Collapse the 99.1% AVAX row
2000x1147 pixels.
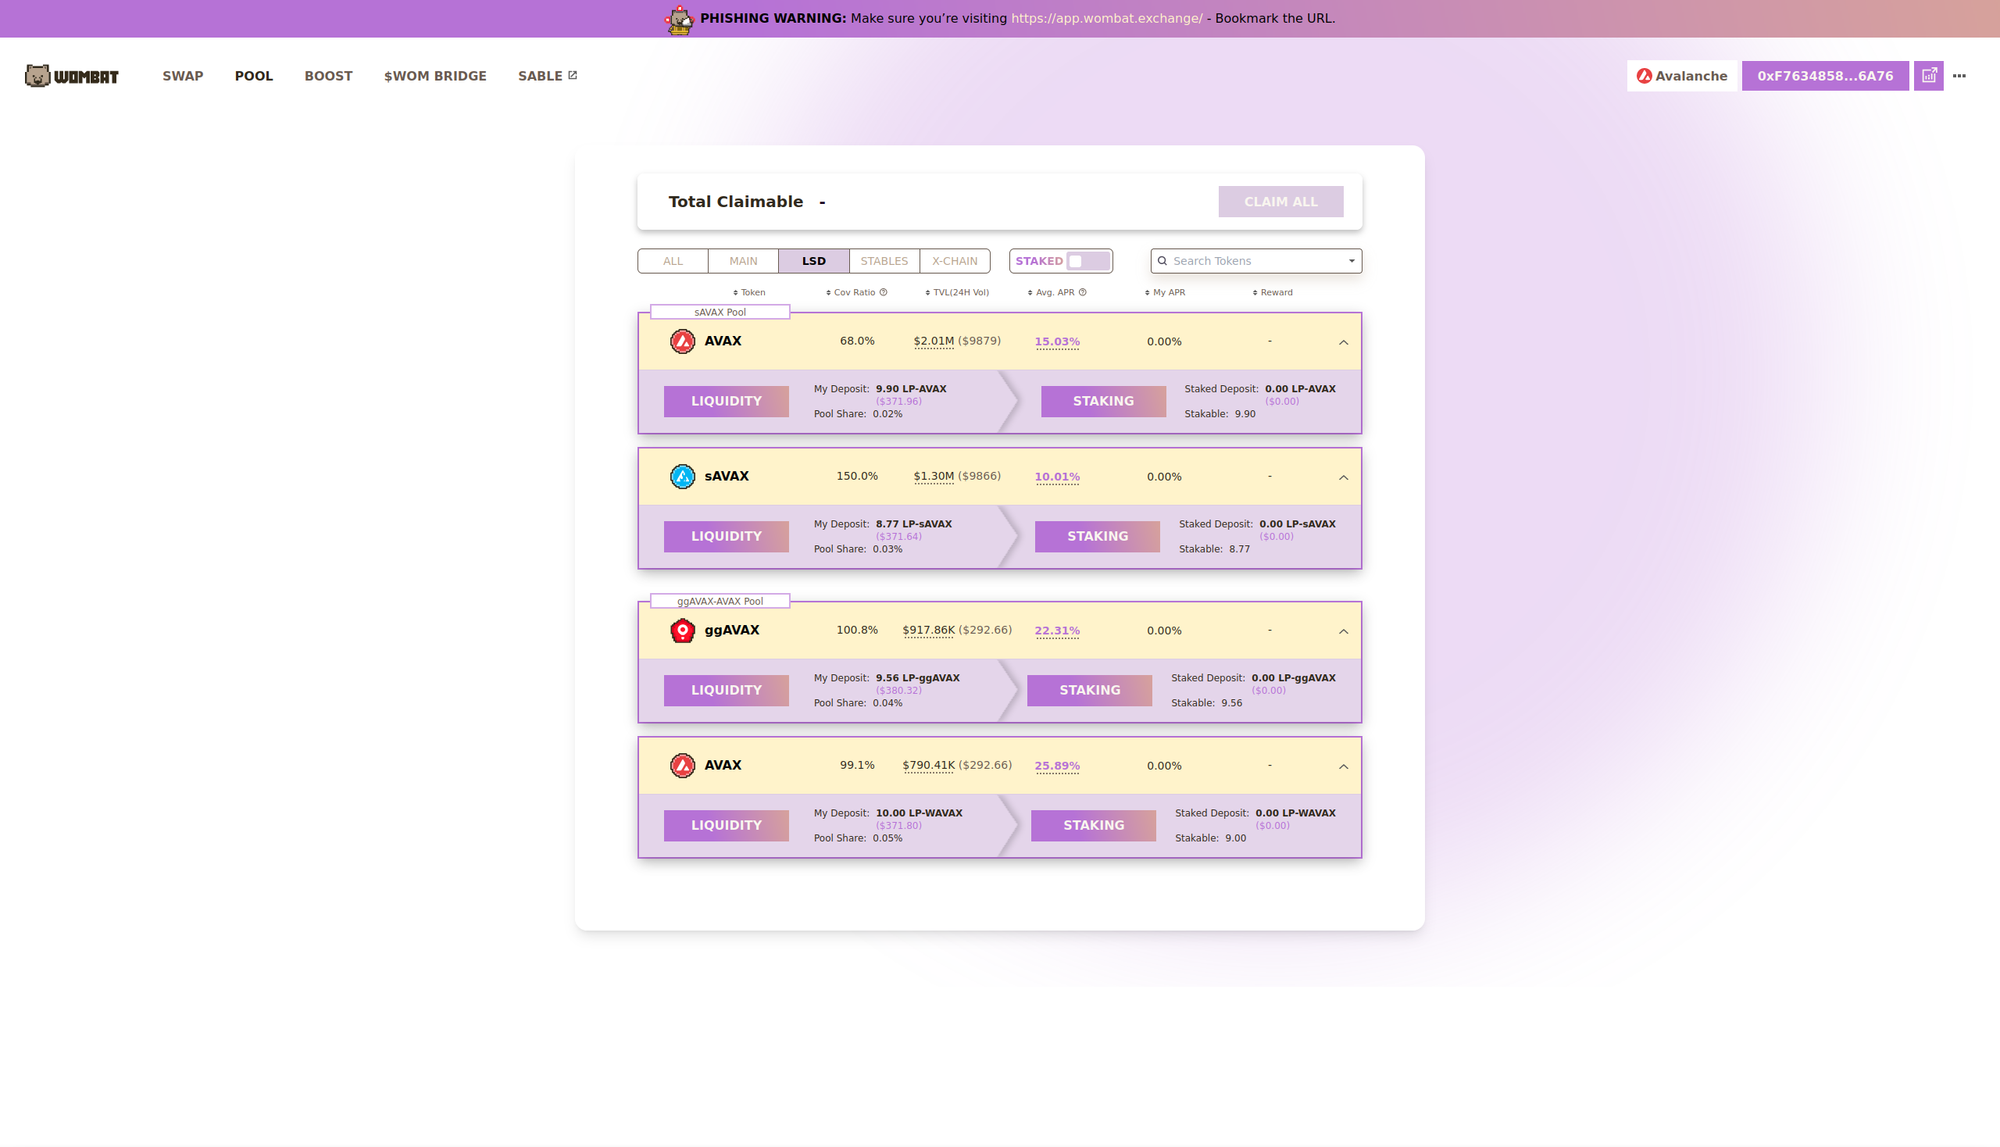(1343, 766)
